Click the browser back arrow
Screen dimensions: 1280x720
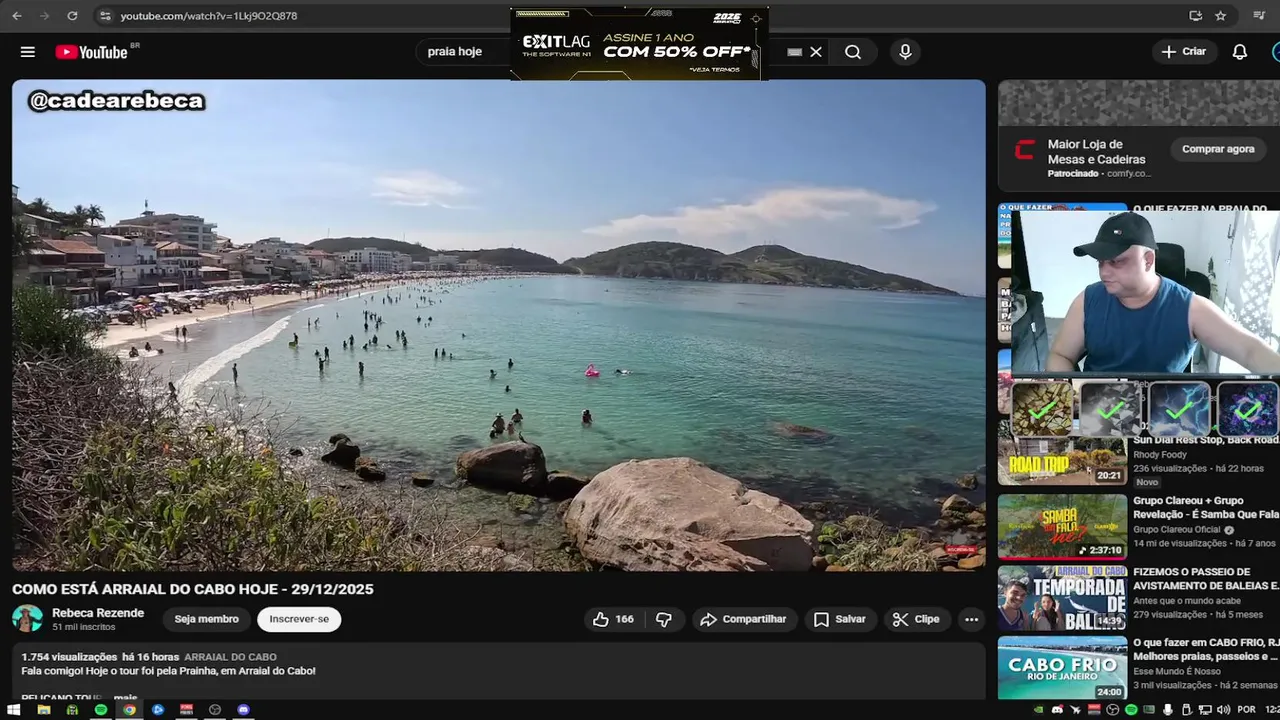tap(17, 16)
